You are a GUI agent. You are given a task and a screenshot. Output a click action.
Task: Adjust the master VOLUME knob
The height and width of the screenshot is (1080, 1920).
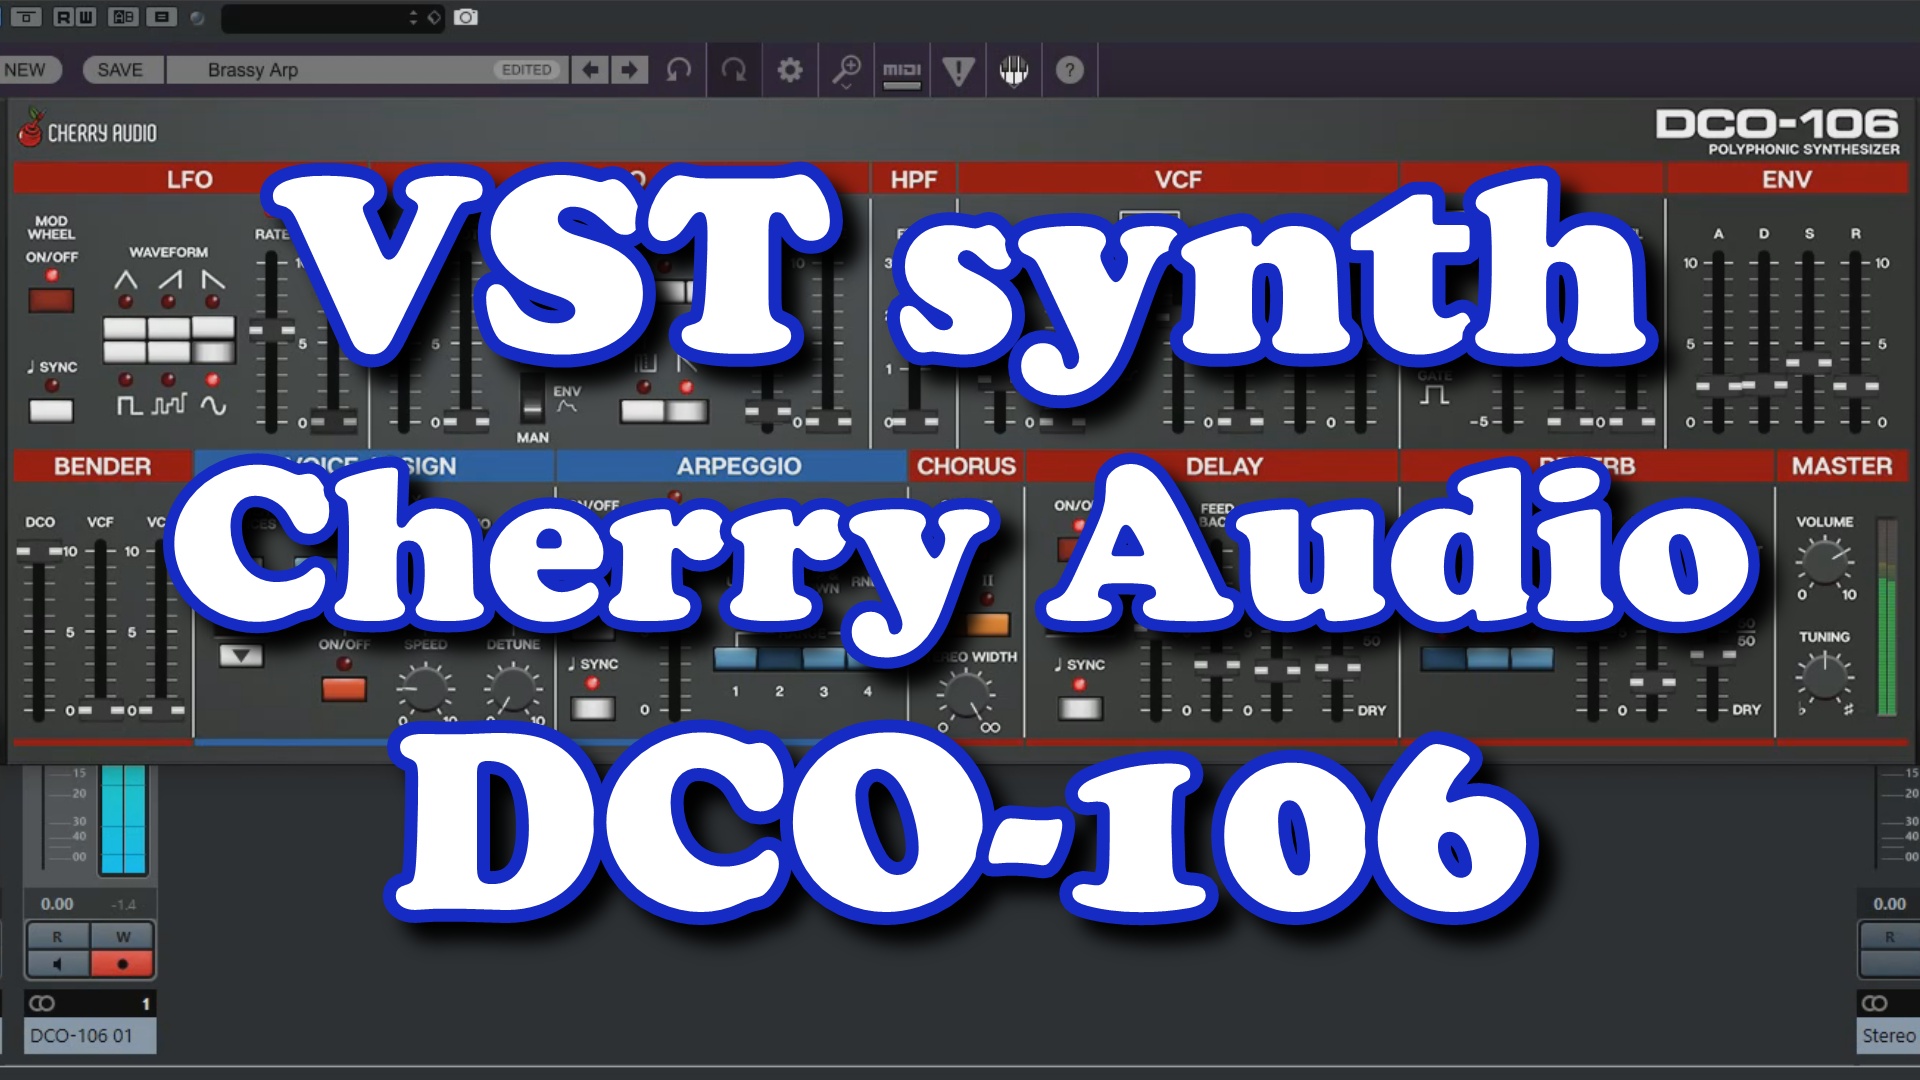pyautogui.click(x=1824, y=563)
